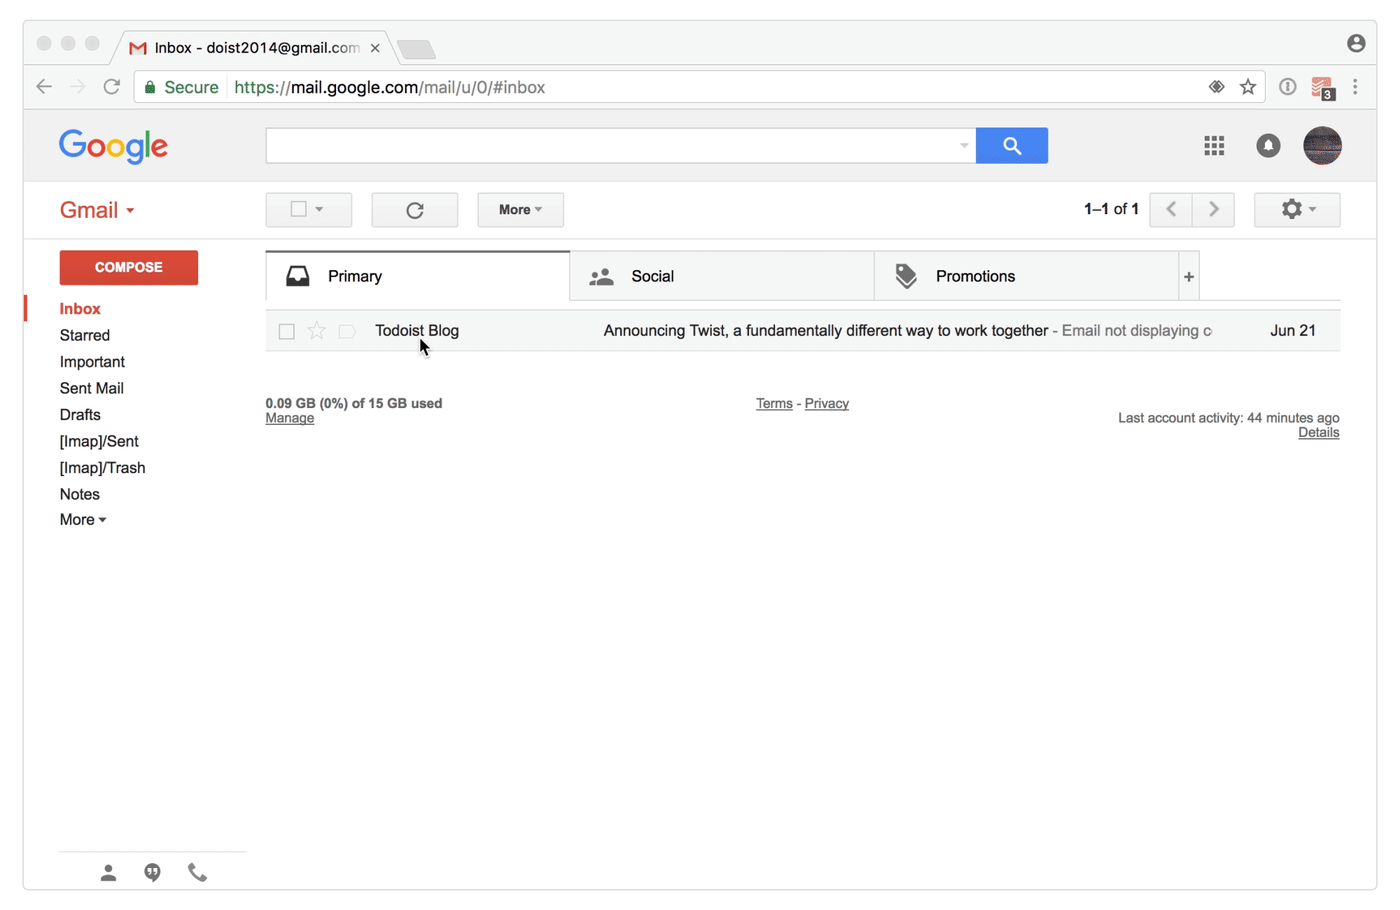This screenshot has width=1400, height=910.
Task: Add a new inbox category tab
Action: 1188,276
